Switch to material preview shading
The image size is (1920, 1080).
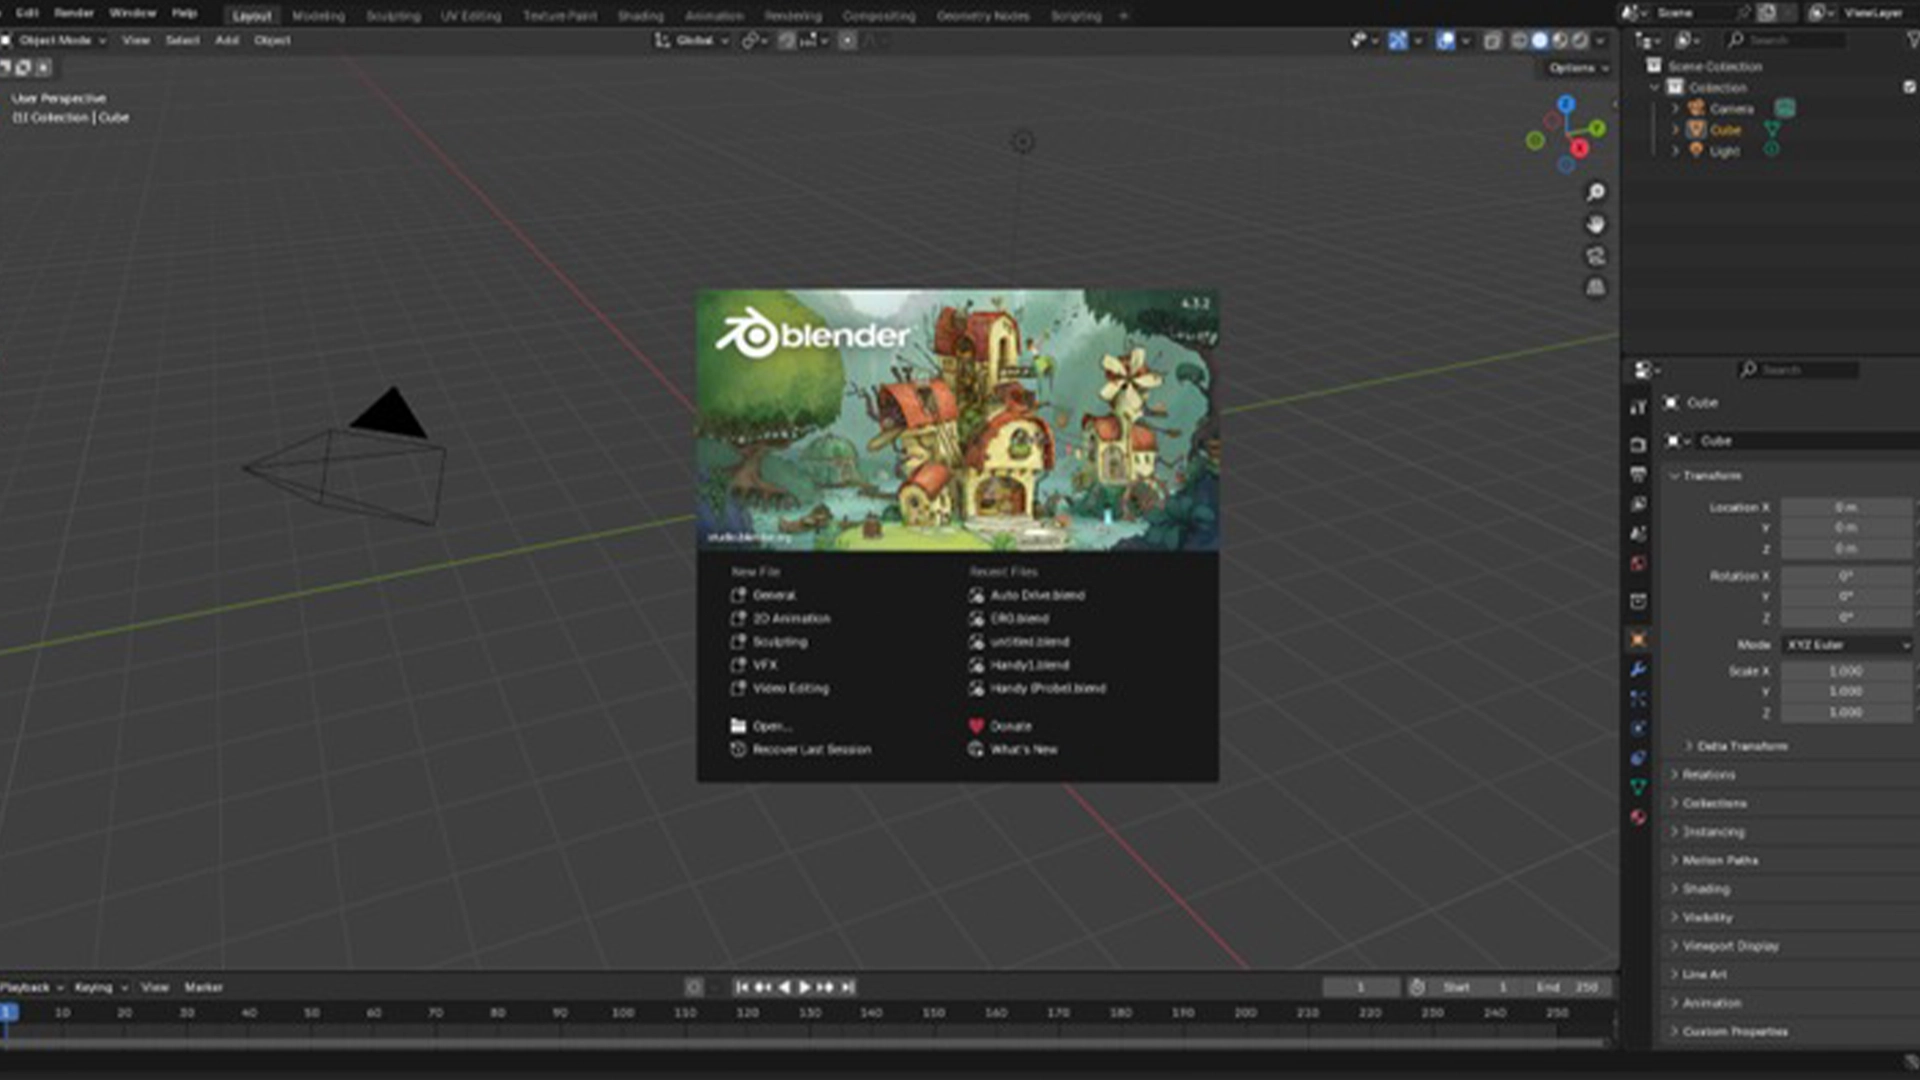[x=1560, y=40]
